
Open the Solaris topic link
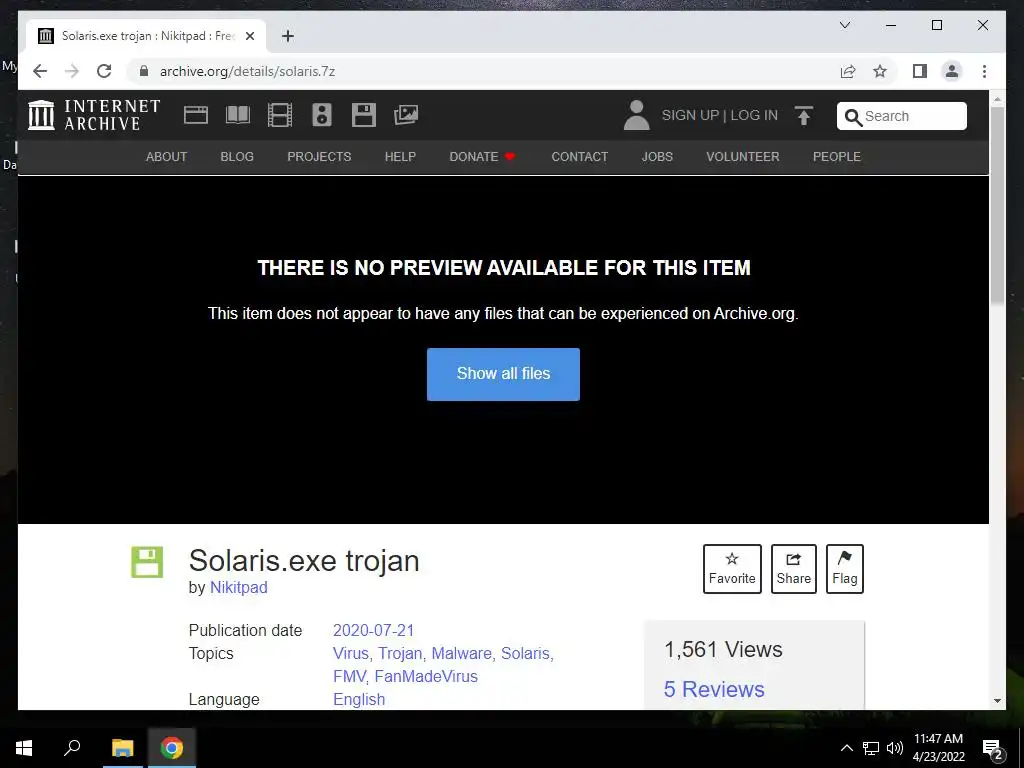[525, 653]
